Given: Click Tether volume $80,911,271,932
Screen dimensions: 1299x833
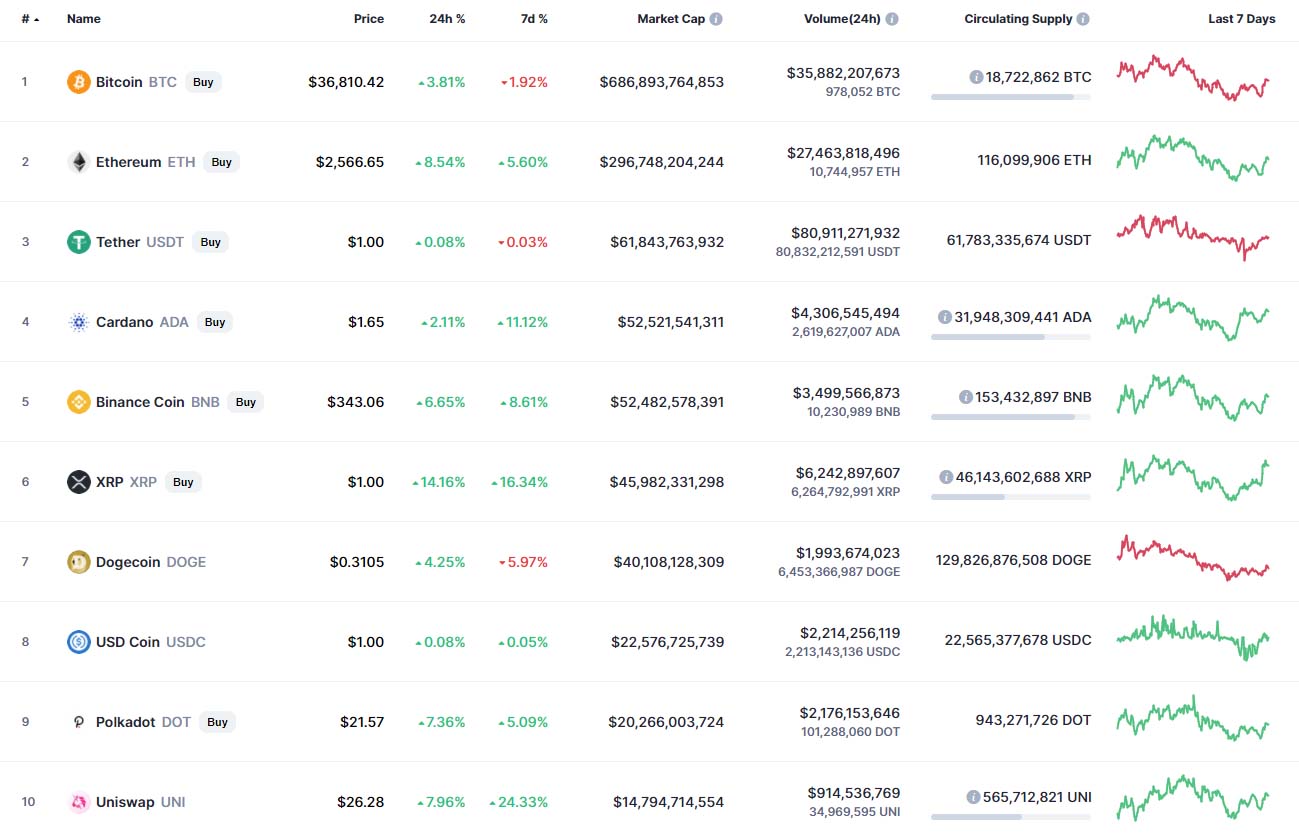Looking at the screenshot, I should pyautogui.click(x=846, y=233).
